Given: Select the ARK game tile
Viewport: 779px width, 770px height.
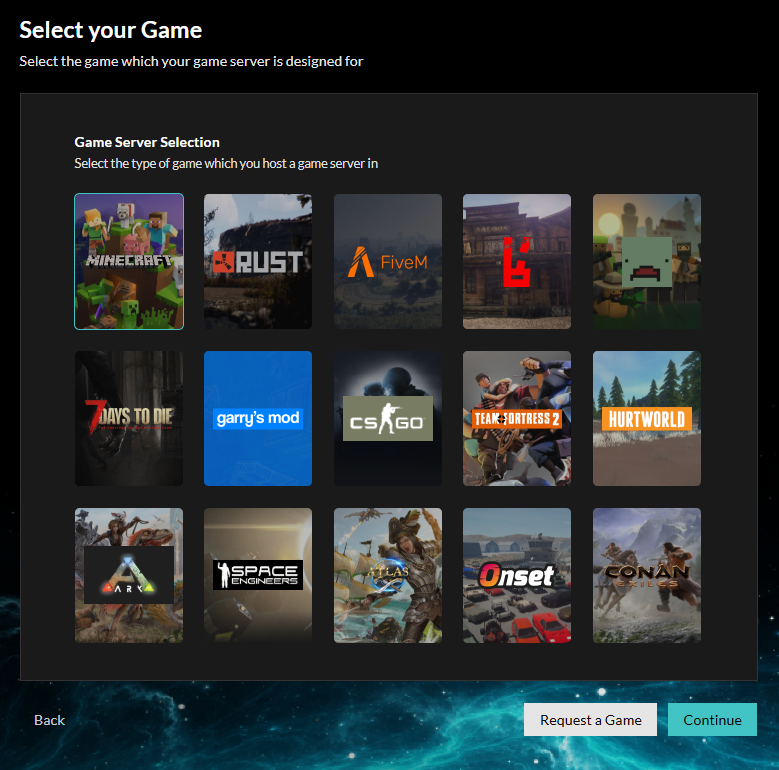Looking at the screenshot, I should (x=129, y=575).
